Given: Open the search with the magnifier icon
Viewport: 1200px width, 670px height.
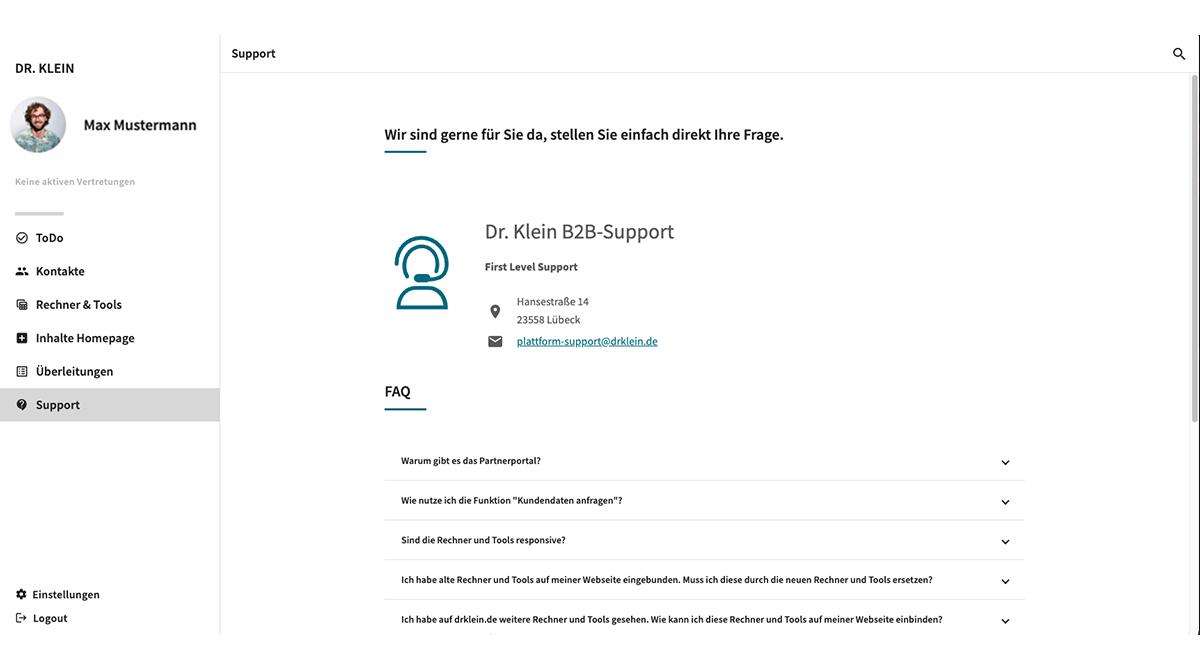Looking at the screenshot, I should 1179,54.
